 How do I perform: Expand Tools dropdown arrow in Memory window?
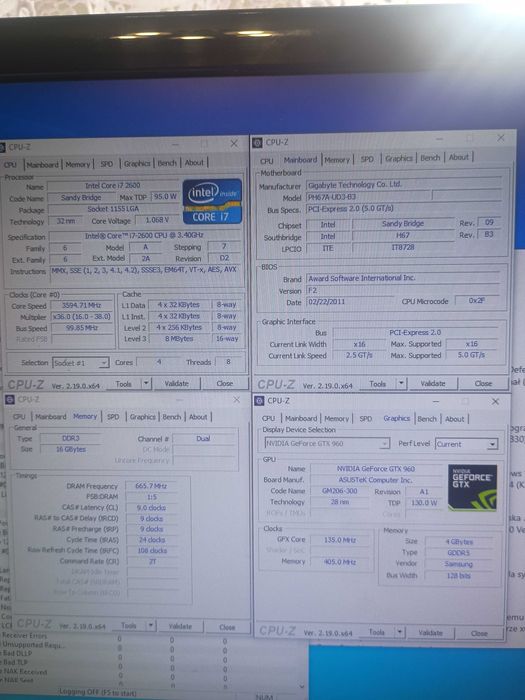click(151, 625)
